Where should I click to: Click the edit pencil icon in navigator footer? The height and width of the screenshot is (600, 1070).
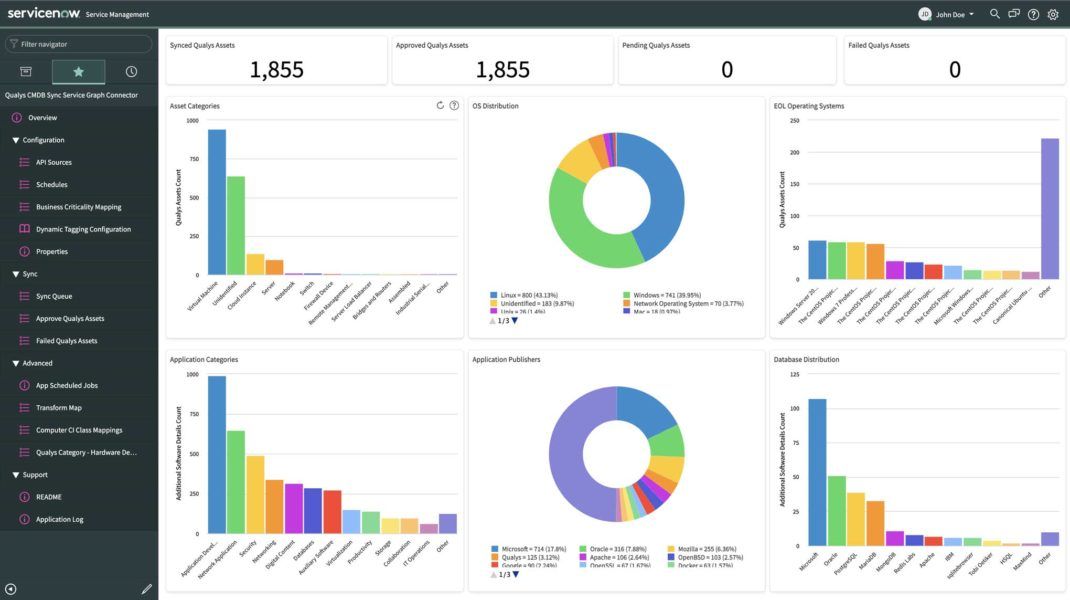147,589
